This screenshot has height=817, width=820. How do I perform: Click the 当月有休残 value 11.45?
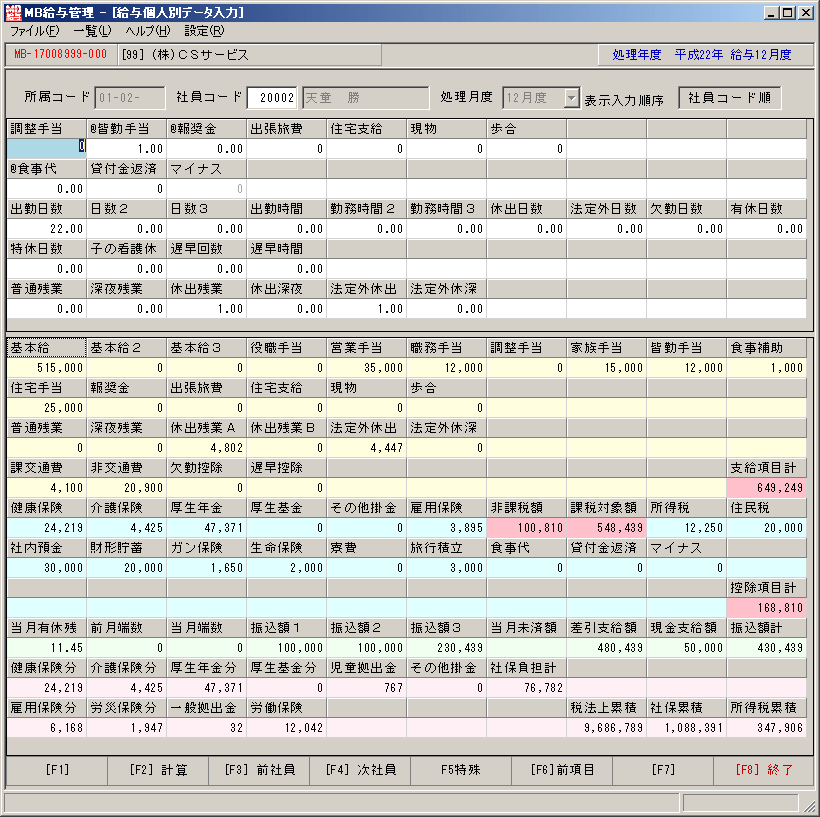47,648
